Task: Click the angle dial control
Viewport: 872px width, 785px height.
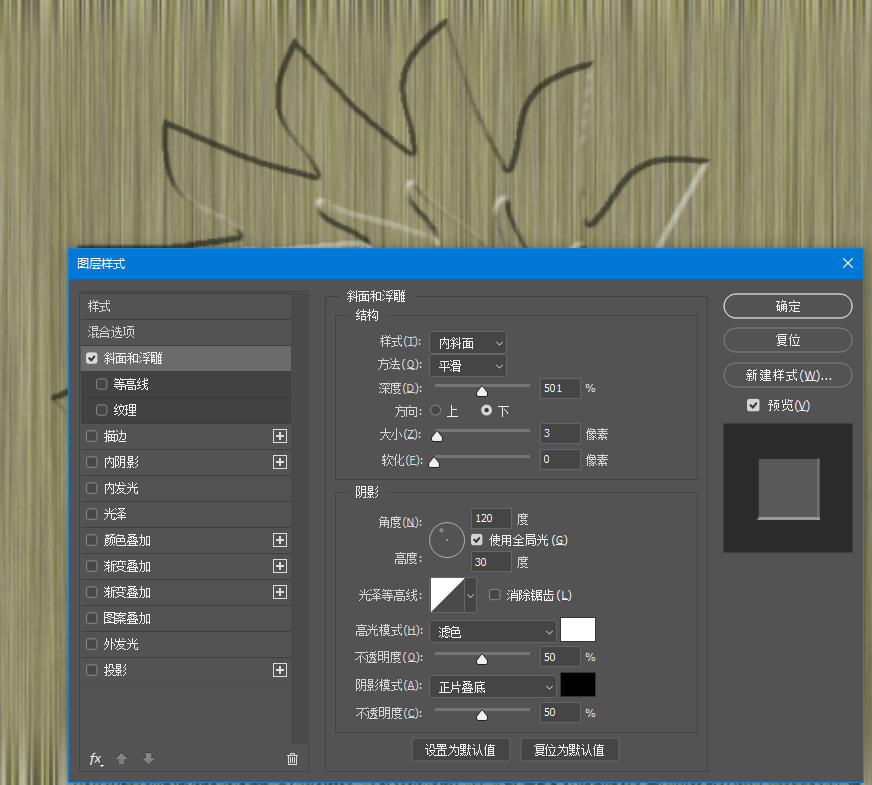Action: point(447,539)
